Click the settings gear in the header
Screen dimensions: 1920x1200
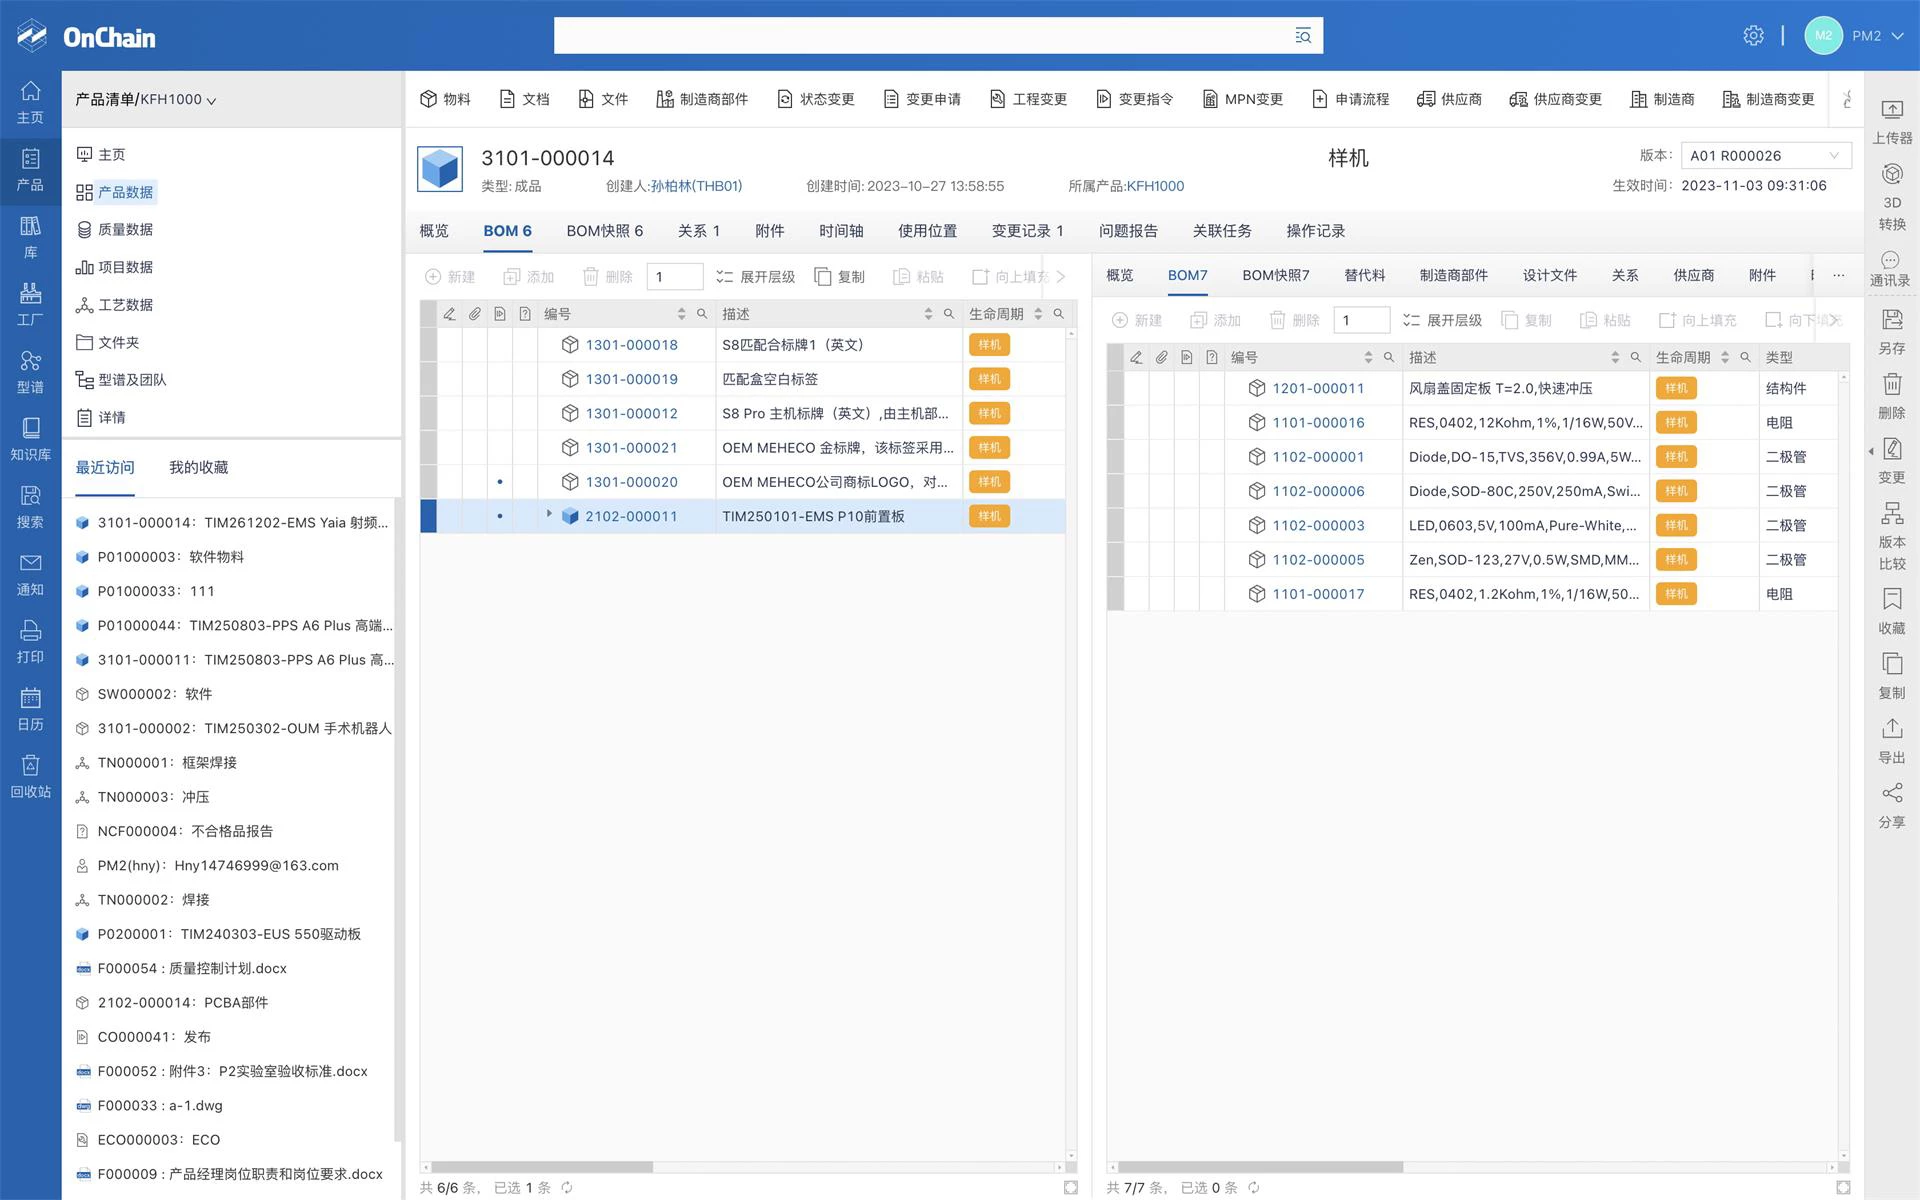click(1753, 36)
